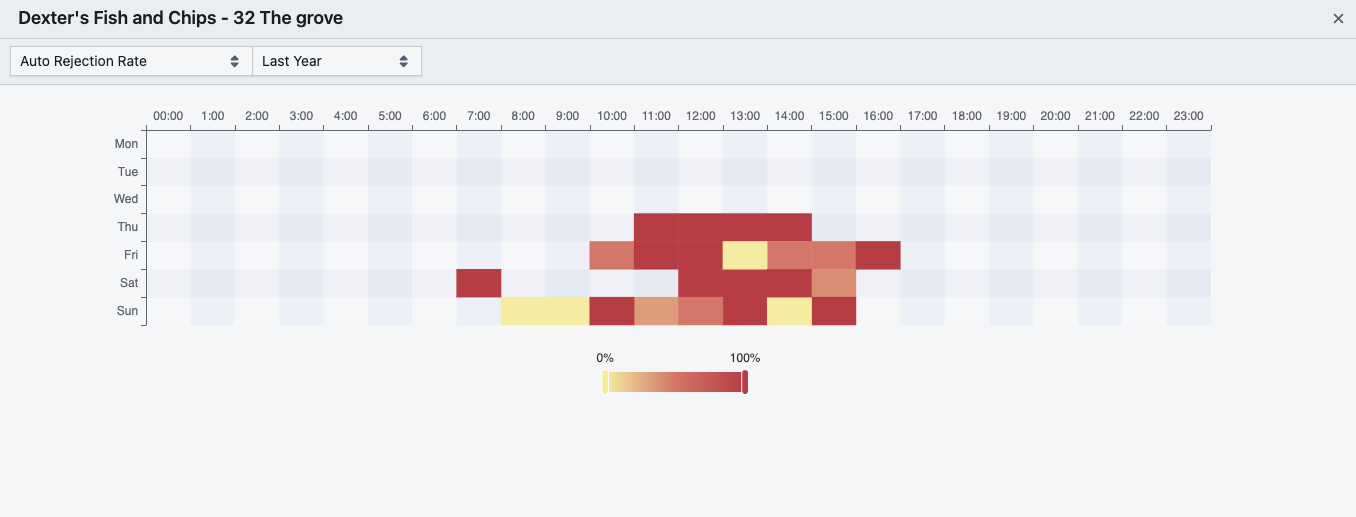The height and width of the screenshot is (517, 1356).
Task: Click the empty Monday 00:00 cell
Action: click(168, 144)
